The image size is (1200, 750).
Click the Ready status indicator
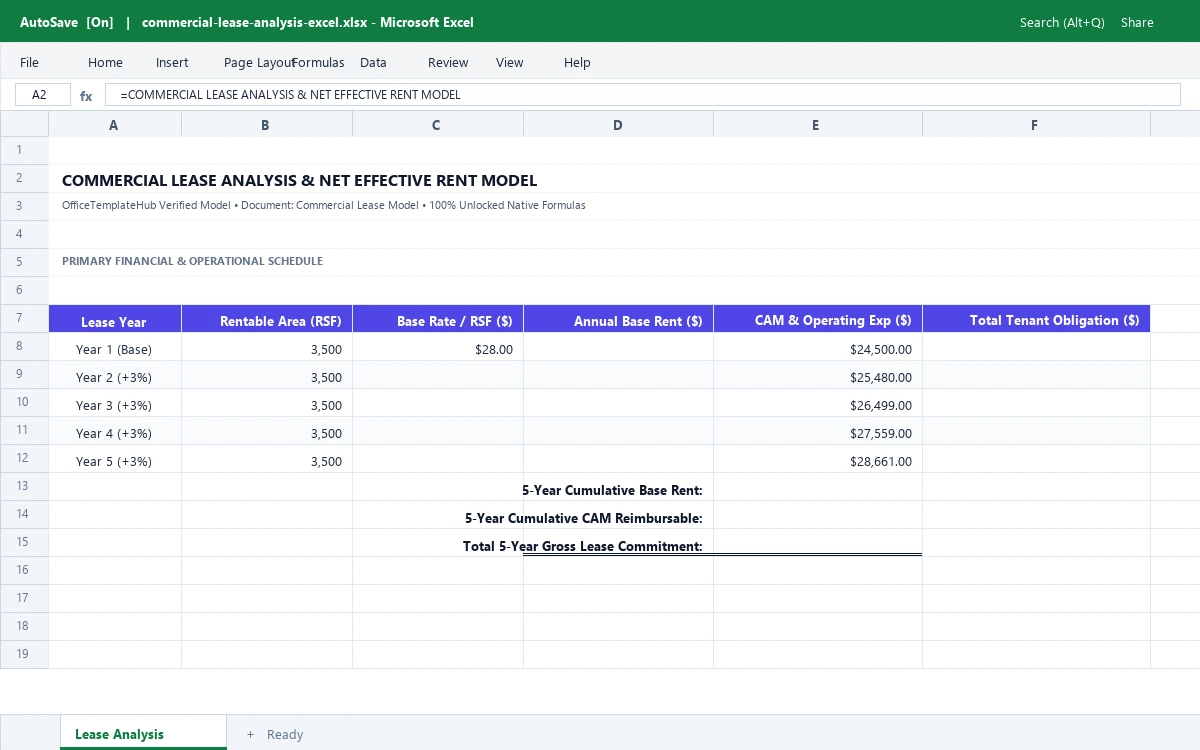(x=285, y=734)
